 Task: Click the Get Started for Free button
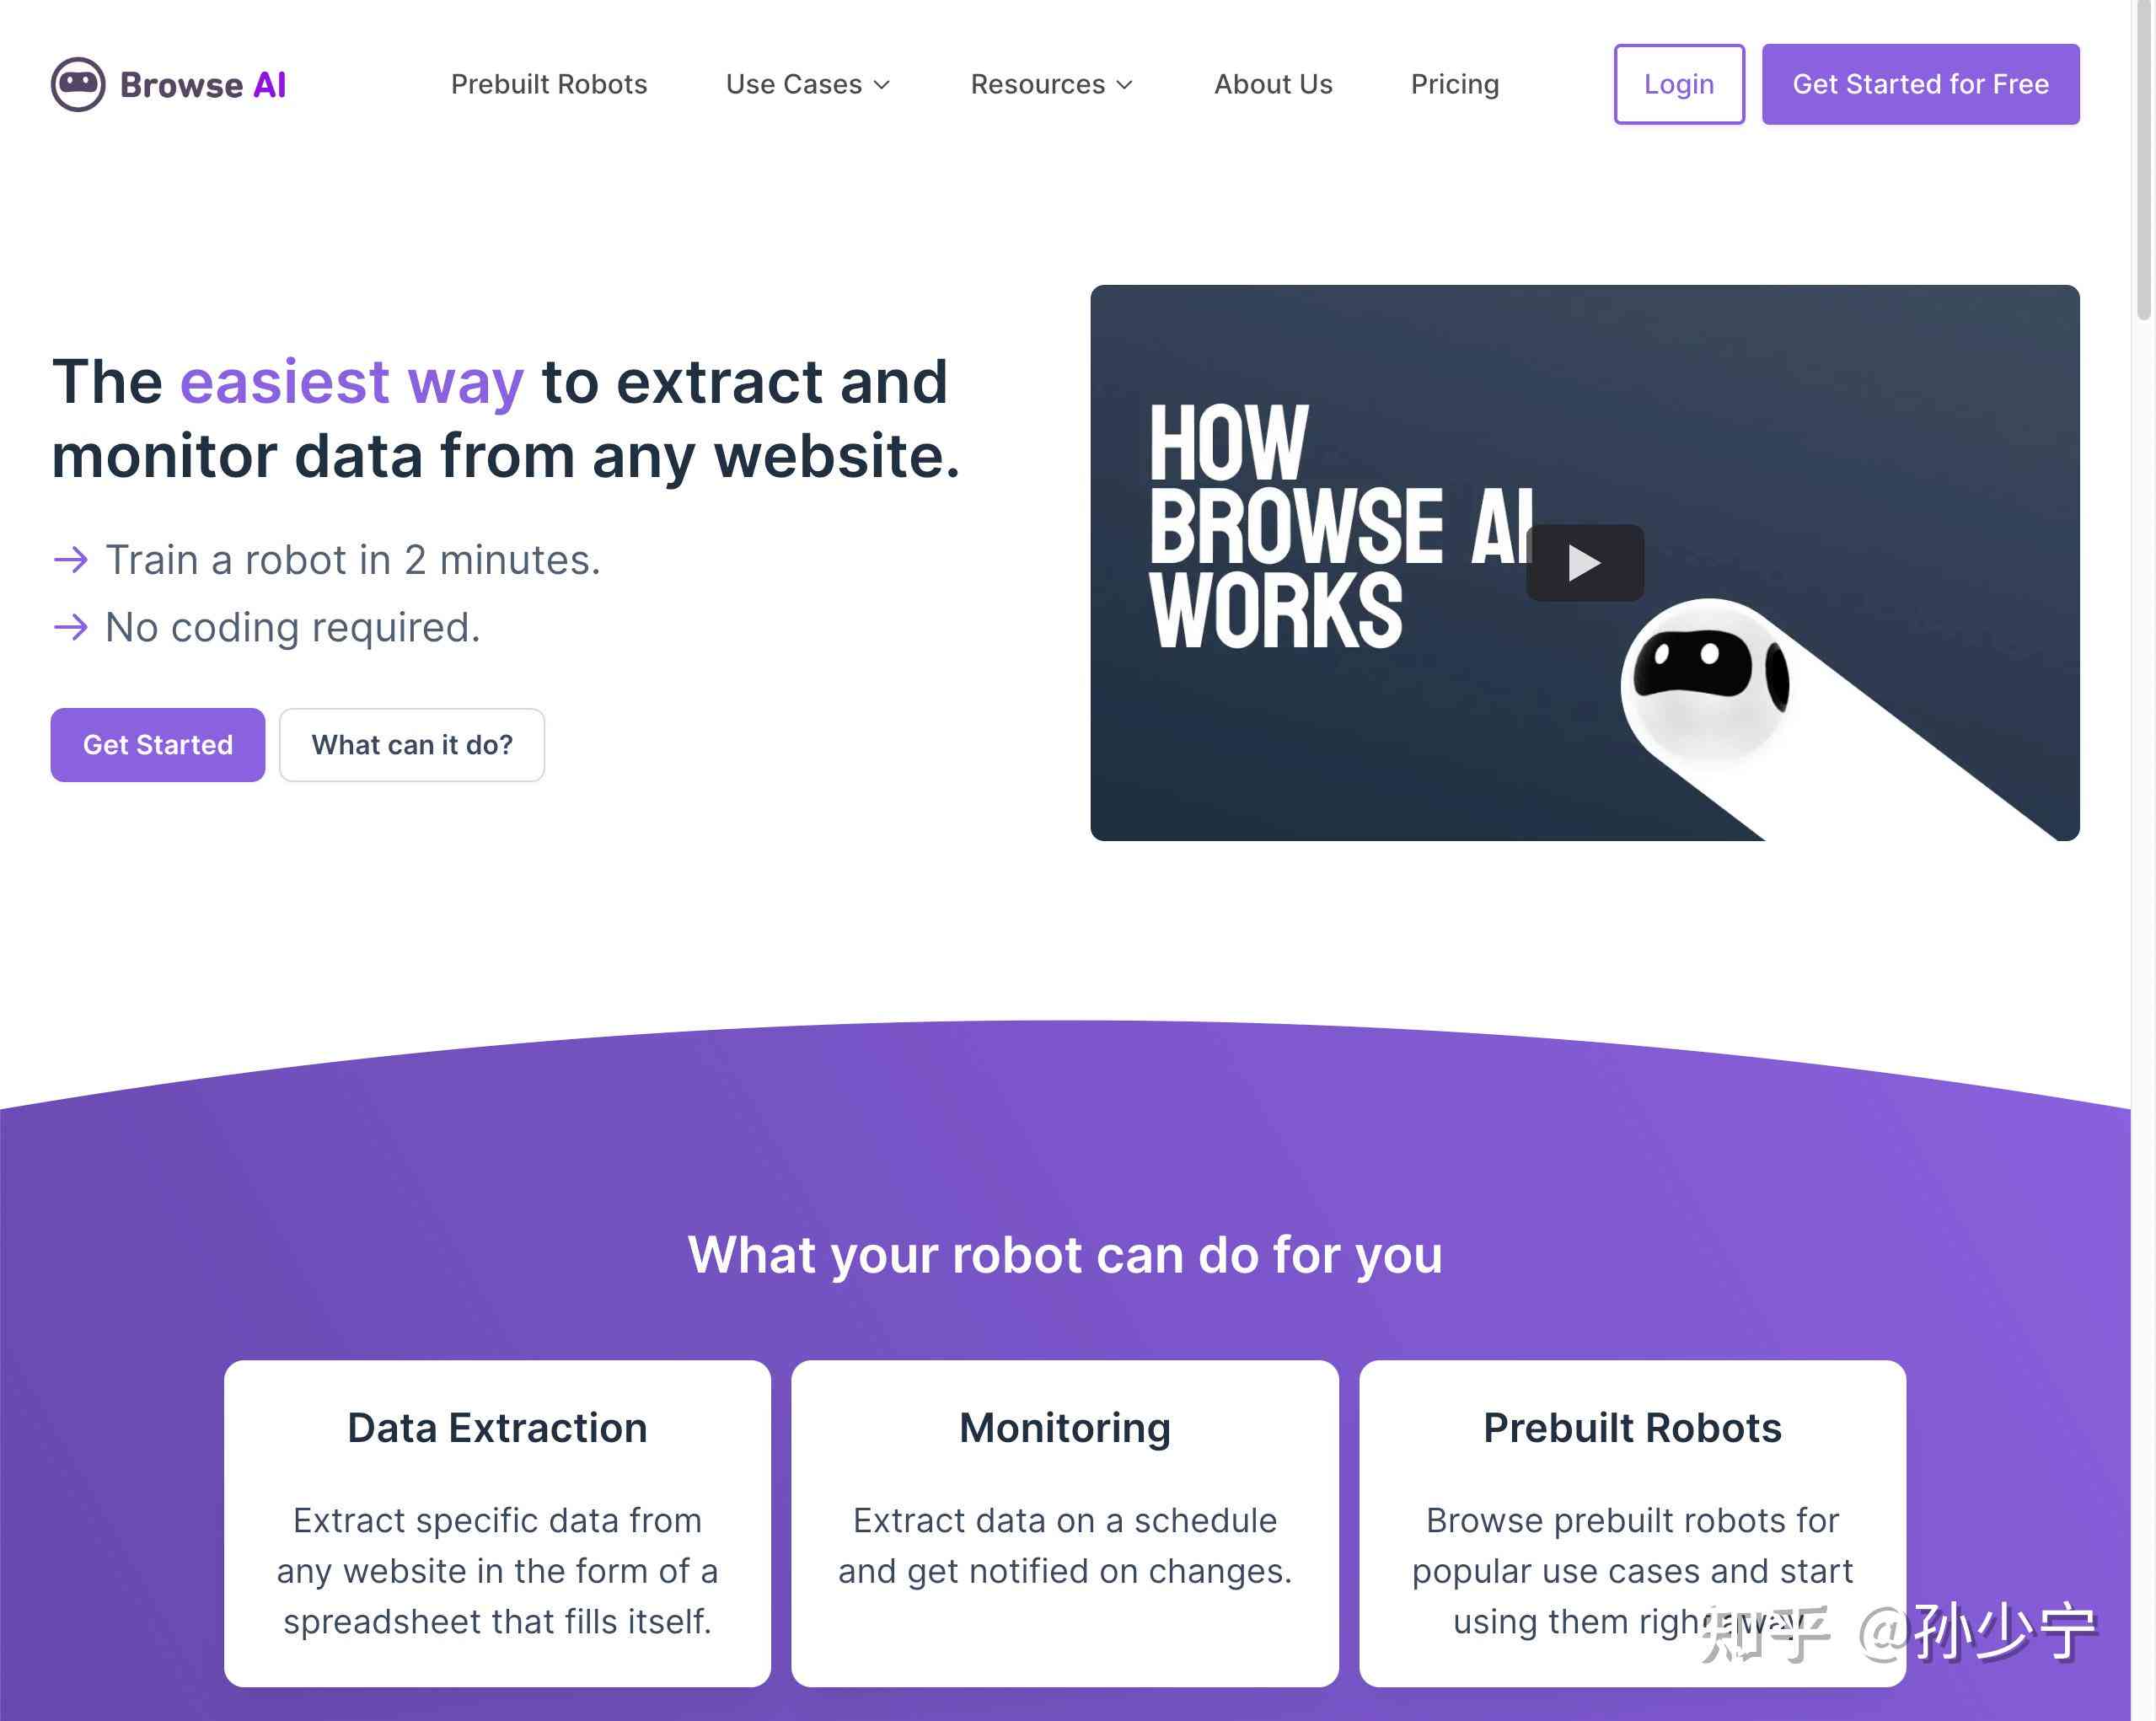tap(1923, 83)
